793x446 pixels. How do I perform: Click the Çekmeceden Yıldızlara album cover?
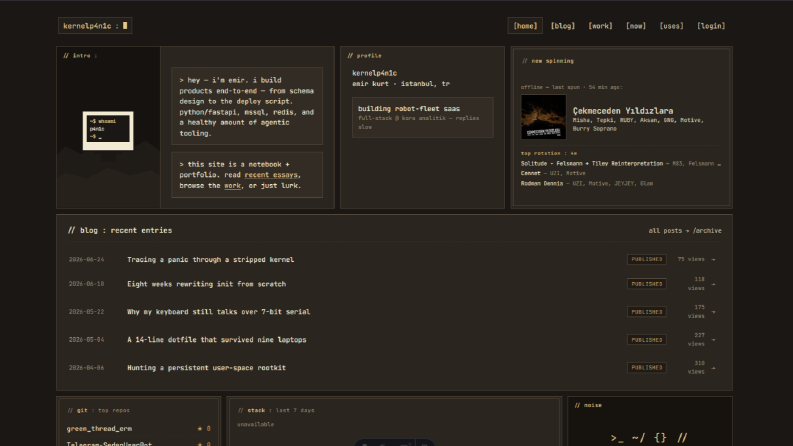[x=544, y=117]
